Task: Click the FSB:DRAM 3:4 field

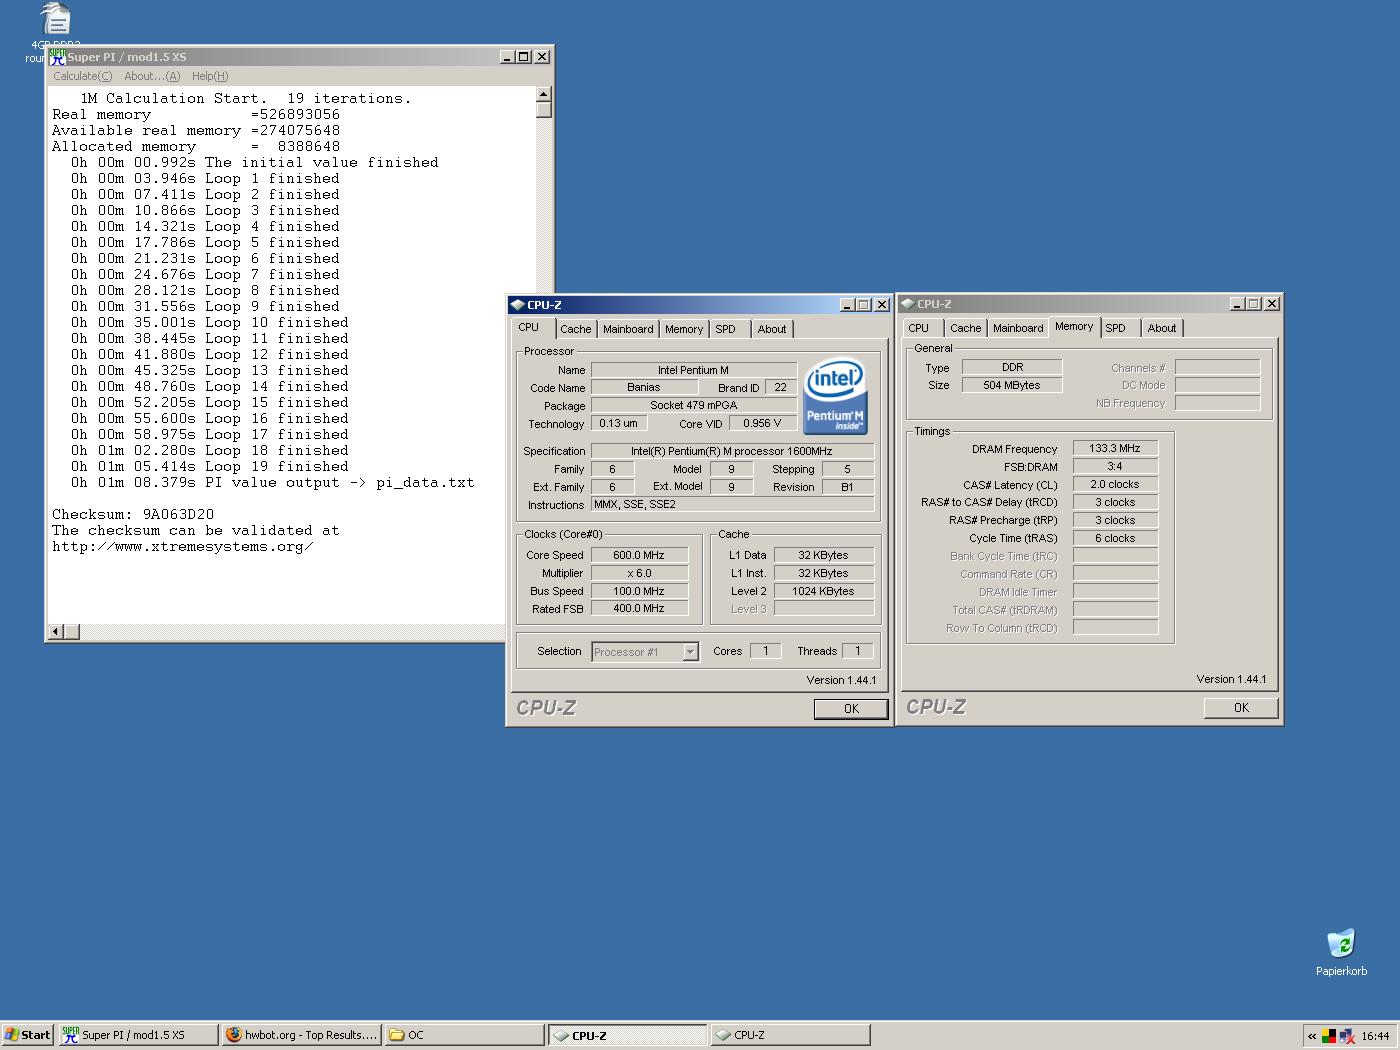Action: (1115, 466)
